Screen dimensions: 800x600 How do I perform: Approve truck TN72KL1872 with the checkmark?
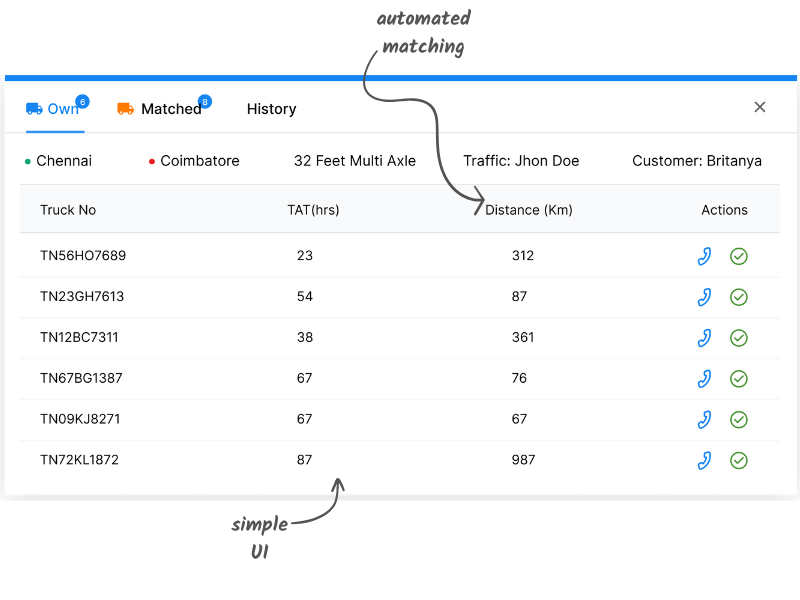point(739,460)
